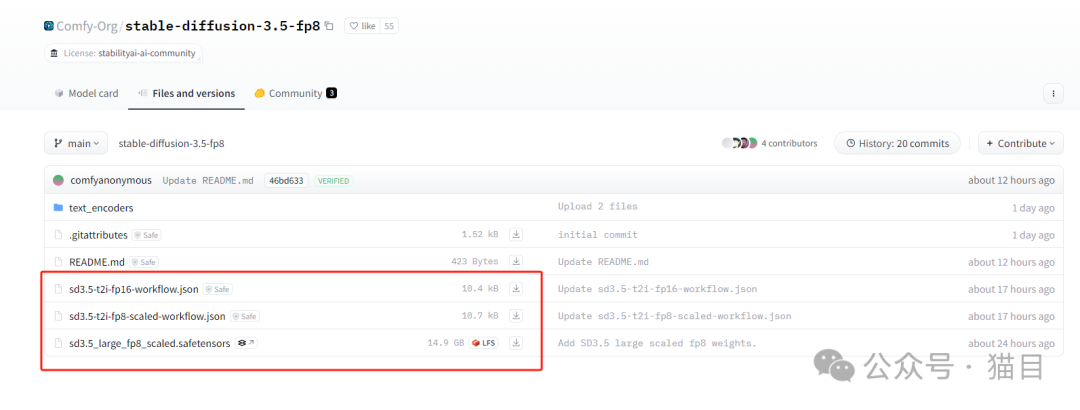Download sd3.5_large_fp8_scaled.safetensors

(516, 342)
